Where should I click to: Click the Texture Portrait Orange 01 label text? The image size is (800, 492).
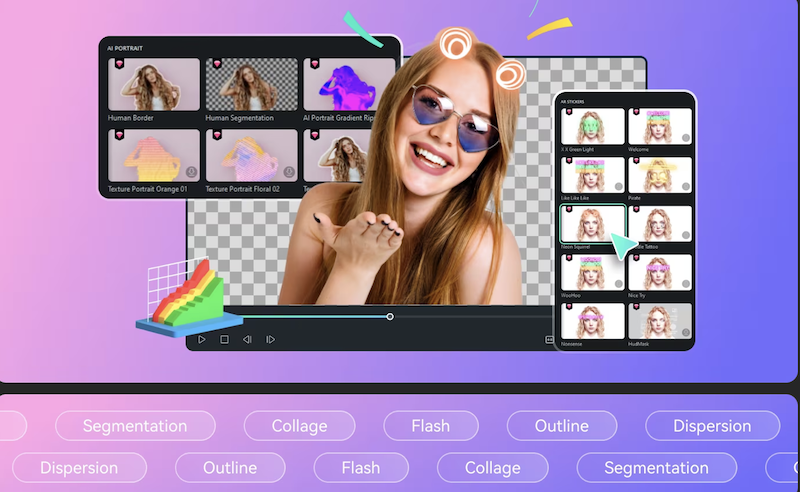click(147, 189)
